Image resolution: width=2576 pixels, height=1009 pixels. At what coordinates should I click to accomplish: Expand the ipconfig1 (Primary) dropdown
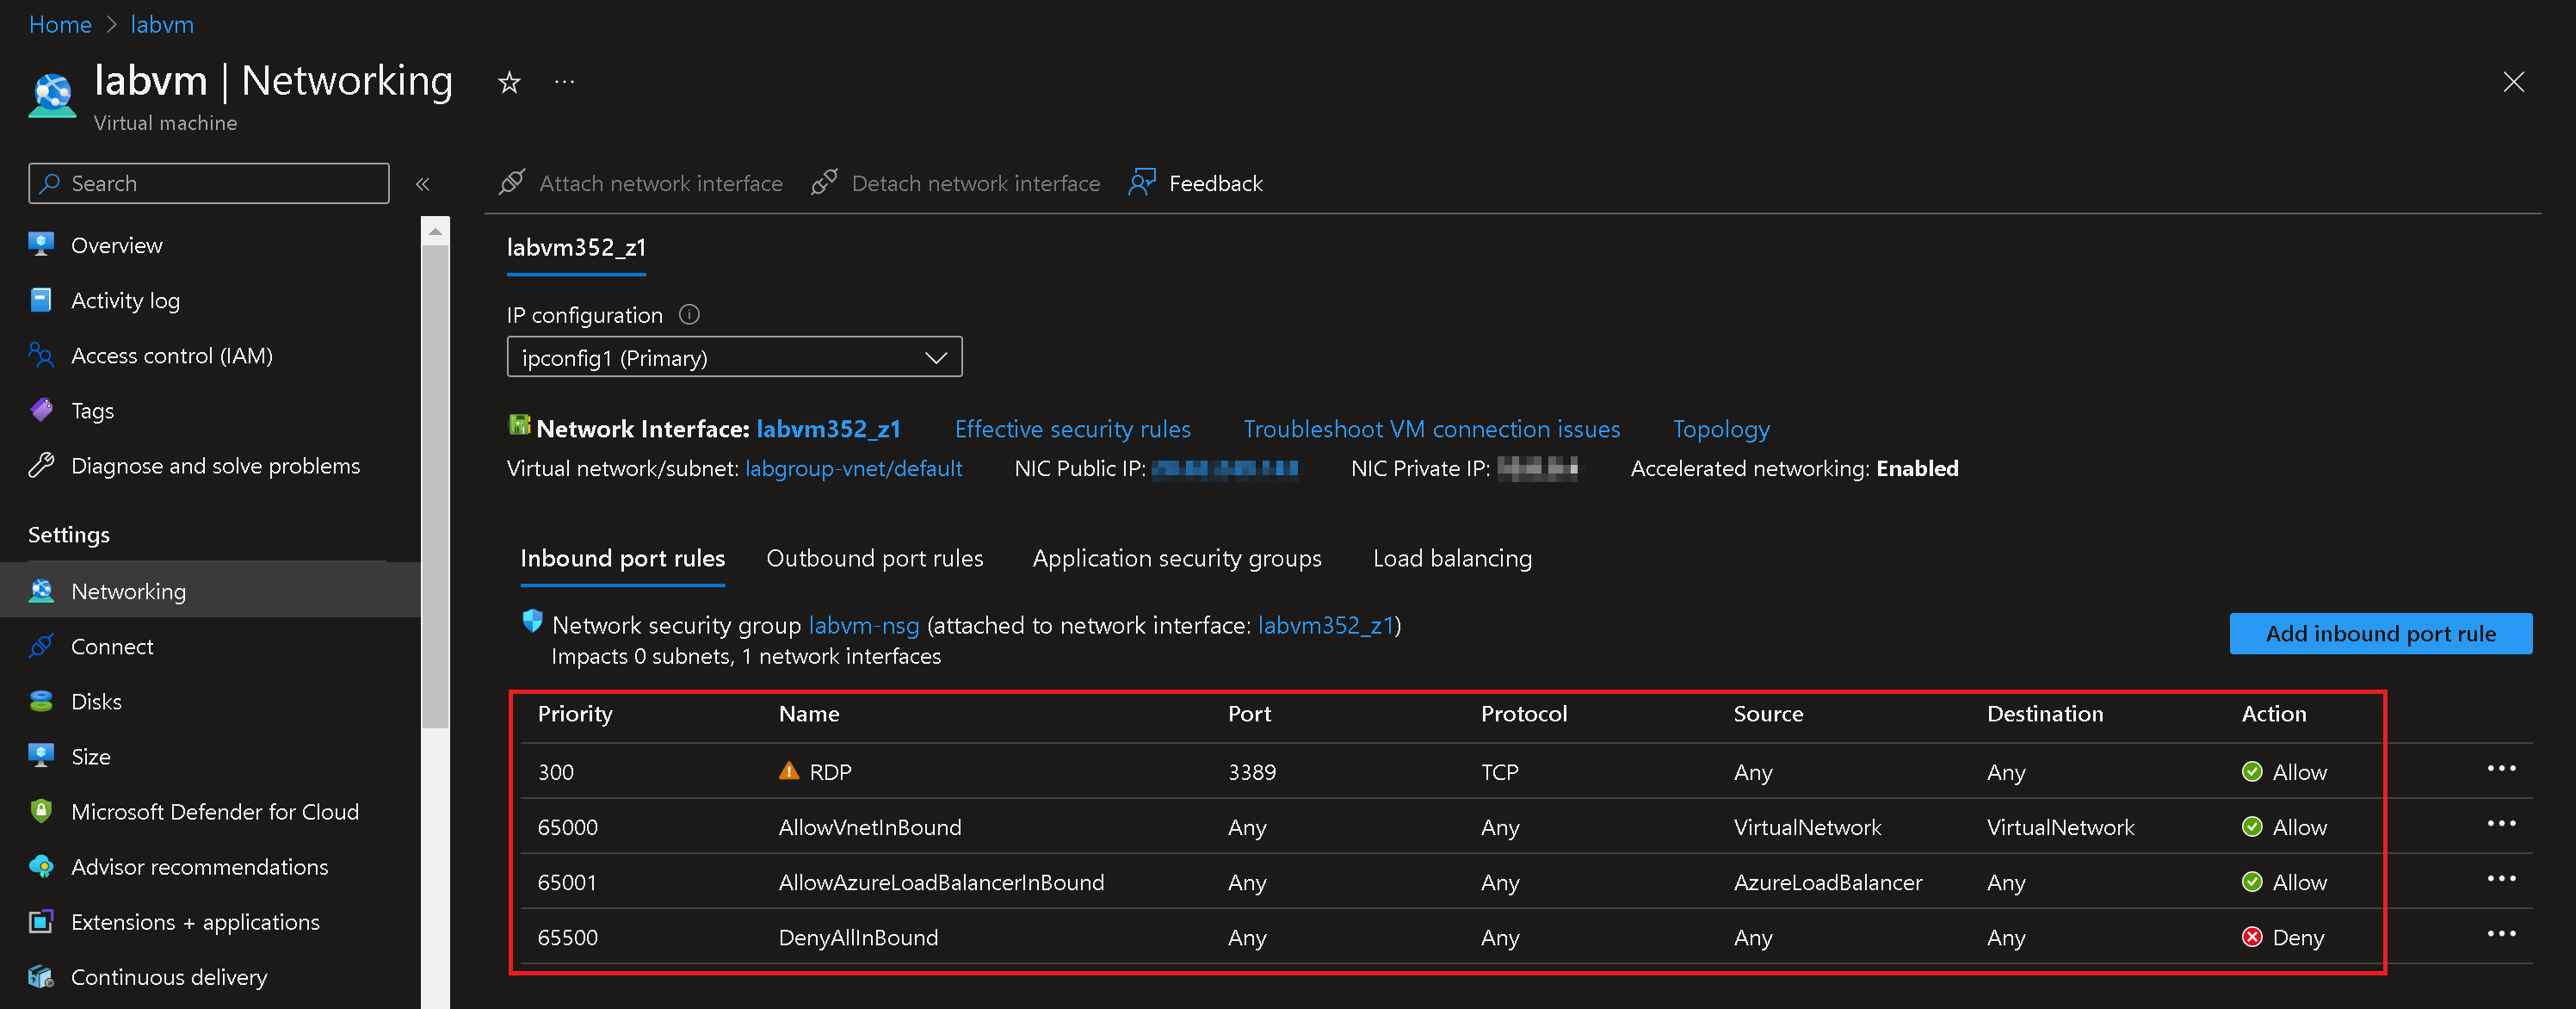pyautogui.click(x=734, y=358)
